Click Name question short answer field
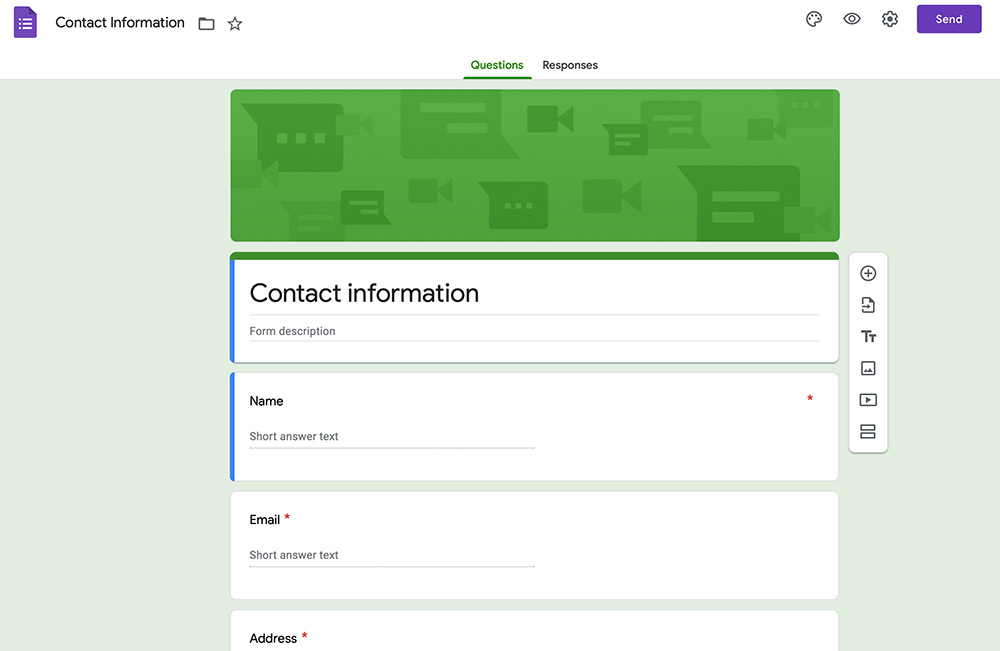1000x651 pixels. [392, 437]
